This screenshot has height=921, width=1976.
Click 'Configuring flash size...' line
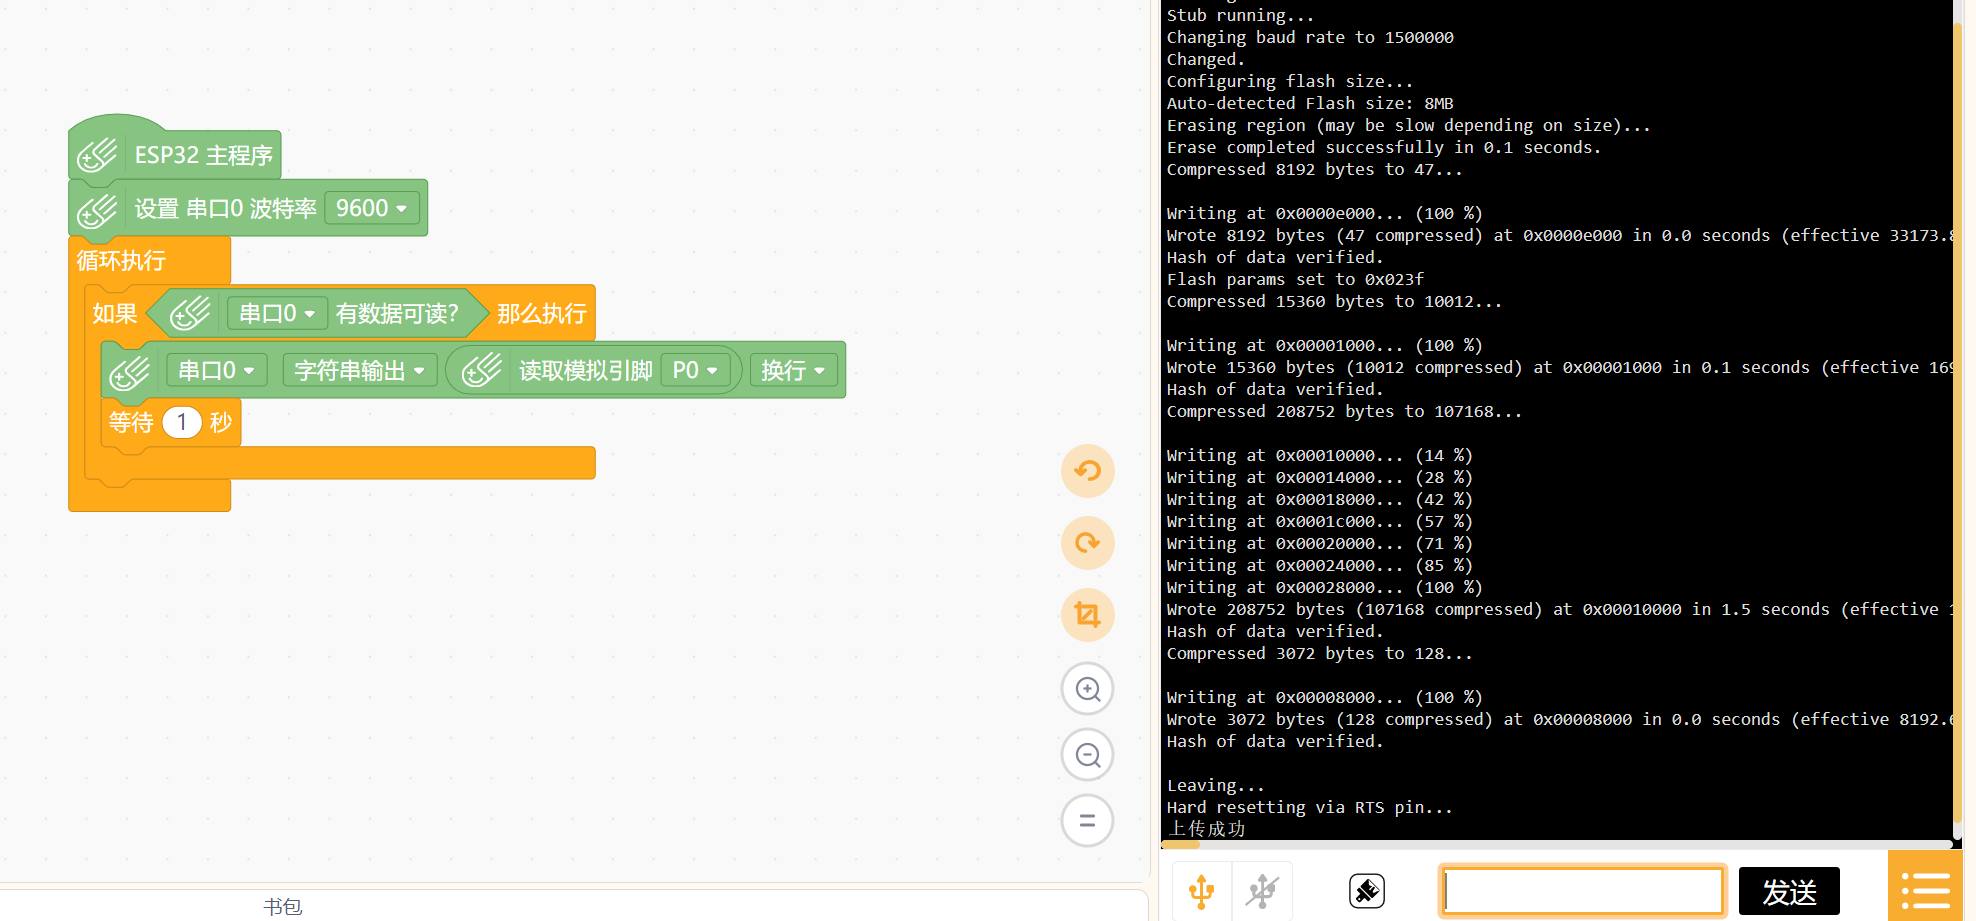pos(1290,81)
